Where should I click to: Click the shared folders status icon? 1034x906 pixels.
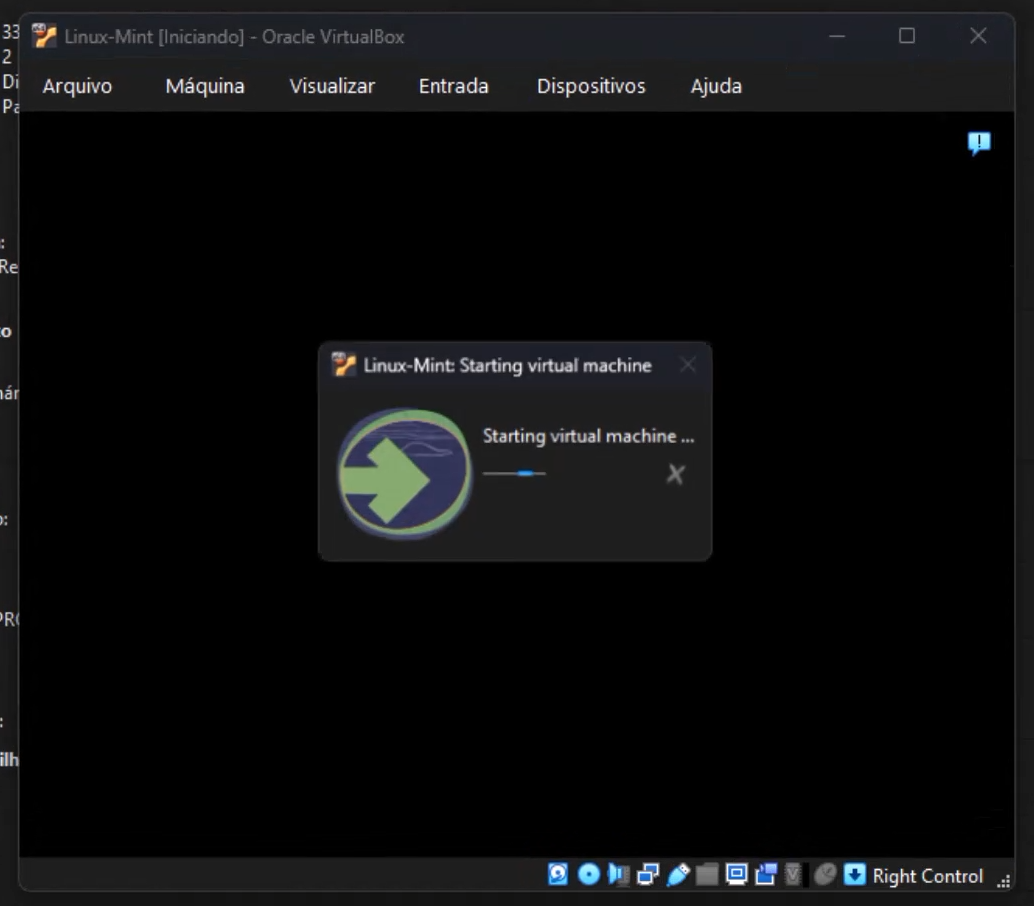pyautogui.click(x=707, y=874)
